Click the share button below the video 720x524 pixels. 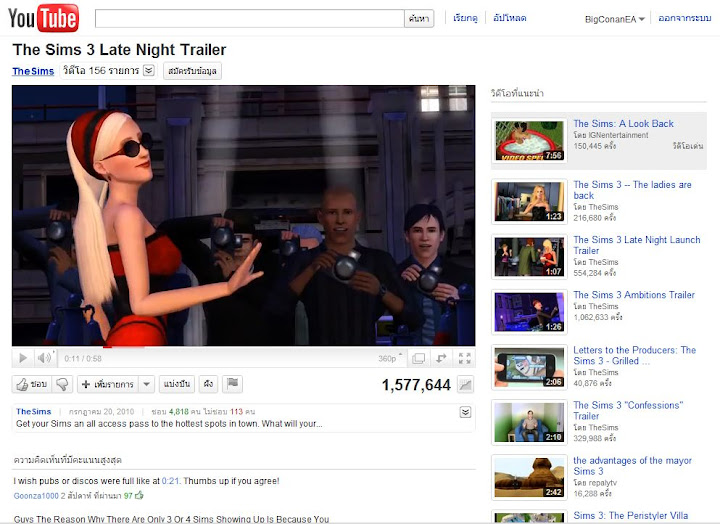point(177,384)
